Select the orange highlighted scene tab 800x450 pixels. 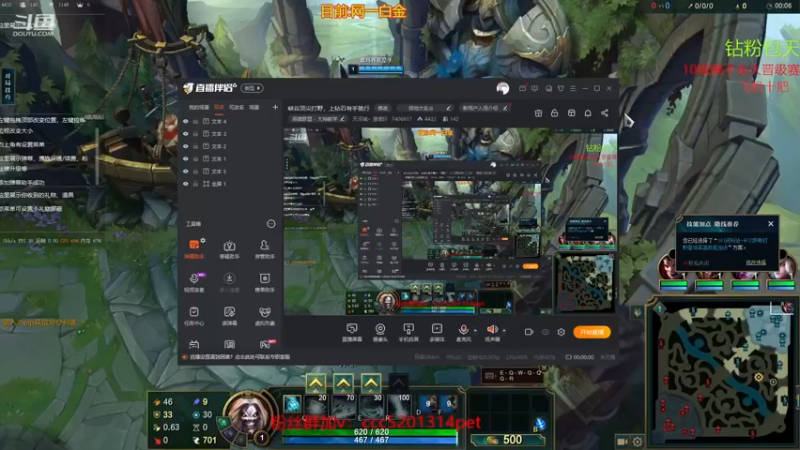(x=219, y=108)
